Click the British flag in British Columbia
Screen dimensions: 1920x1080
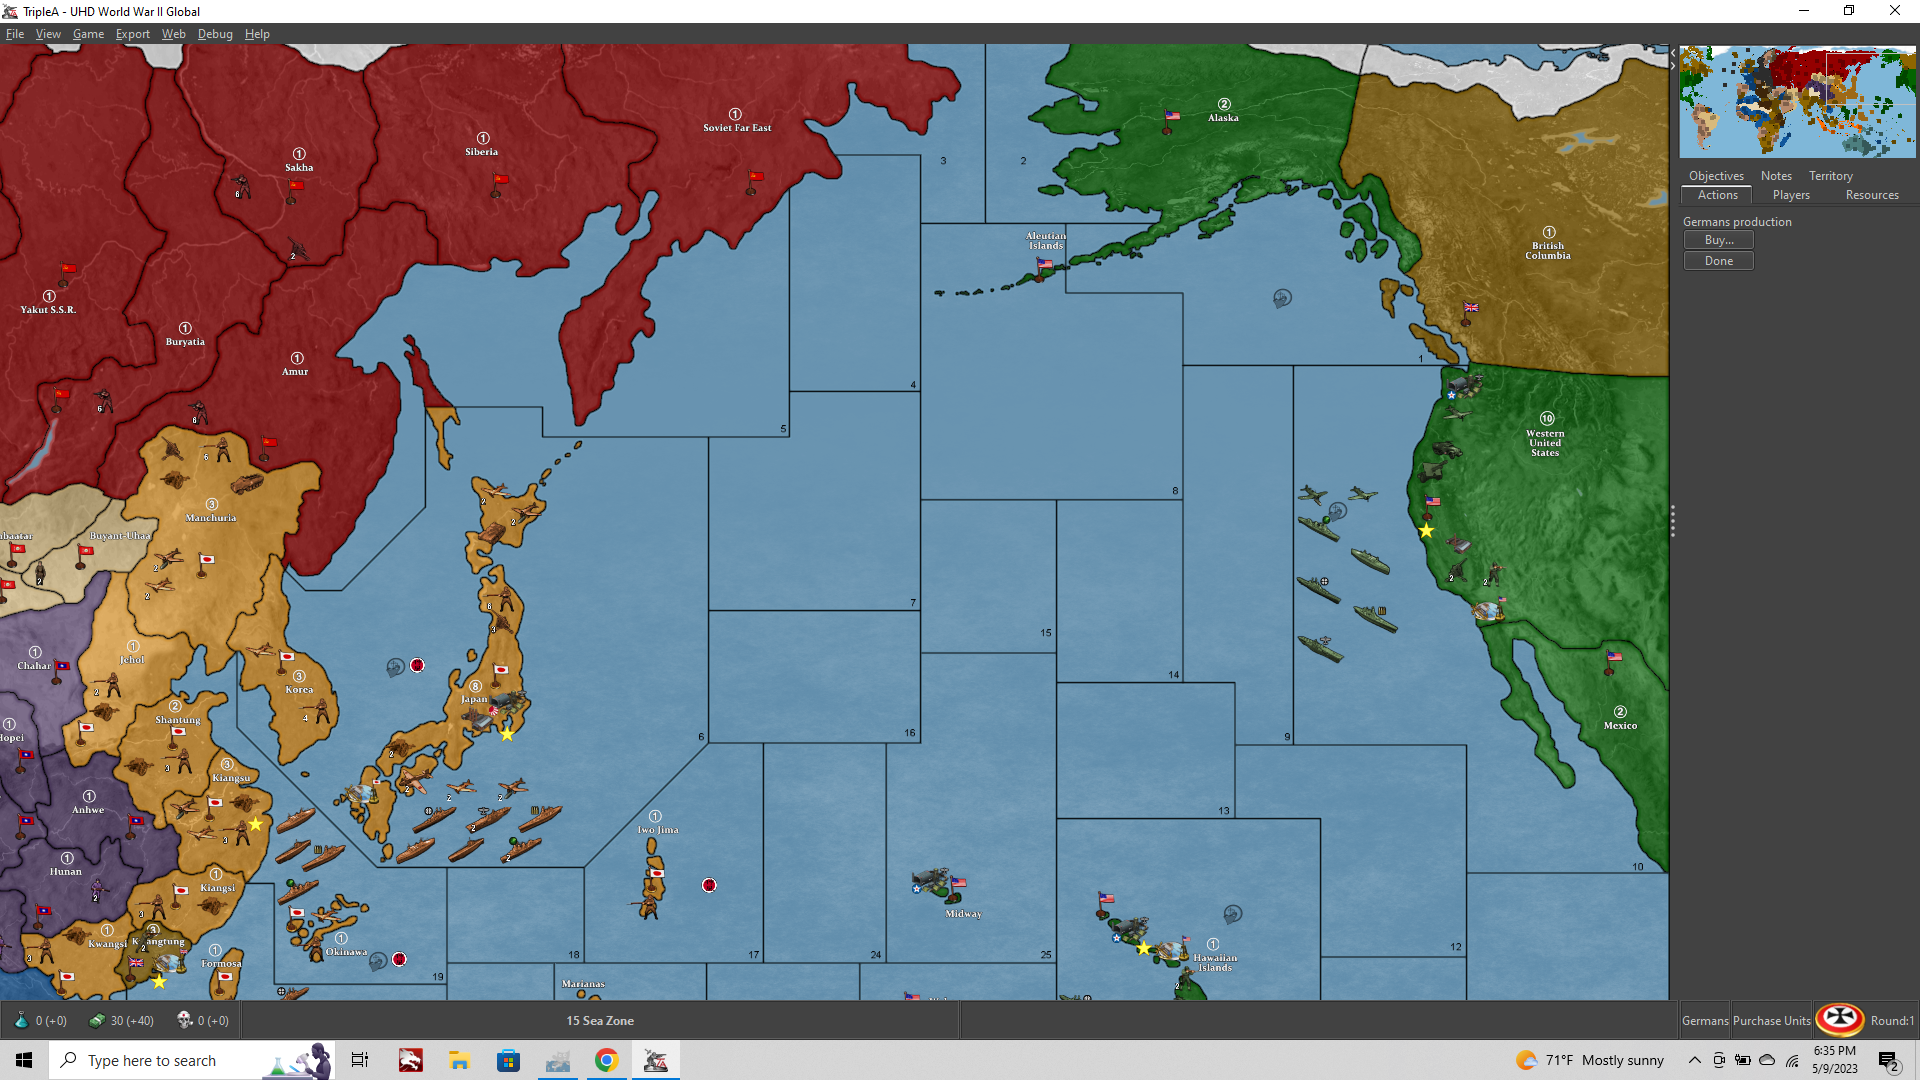tap(1470, 308)
